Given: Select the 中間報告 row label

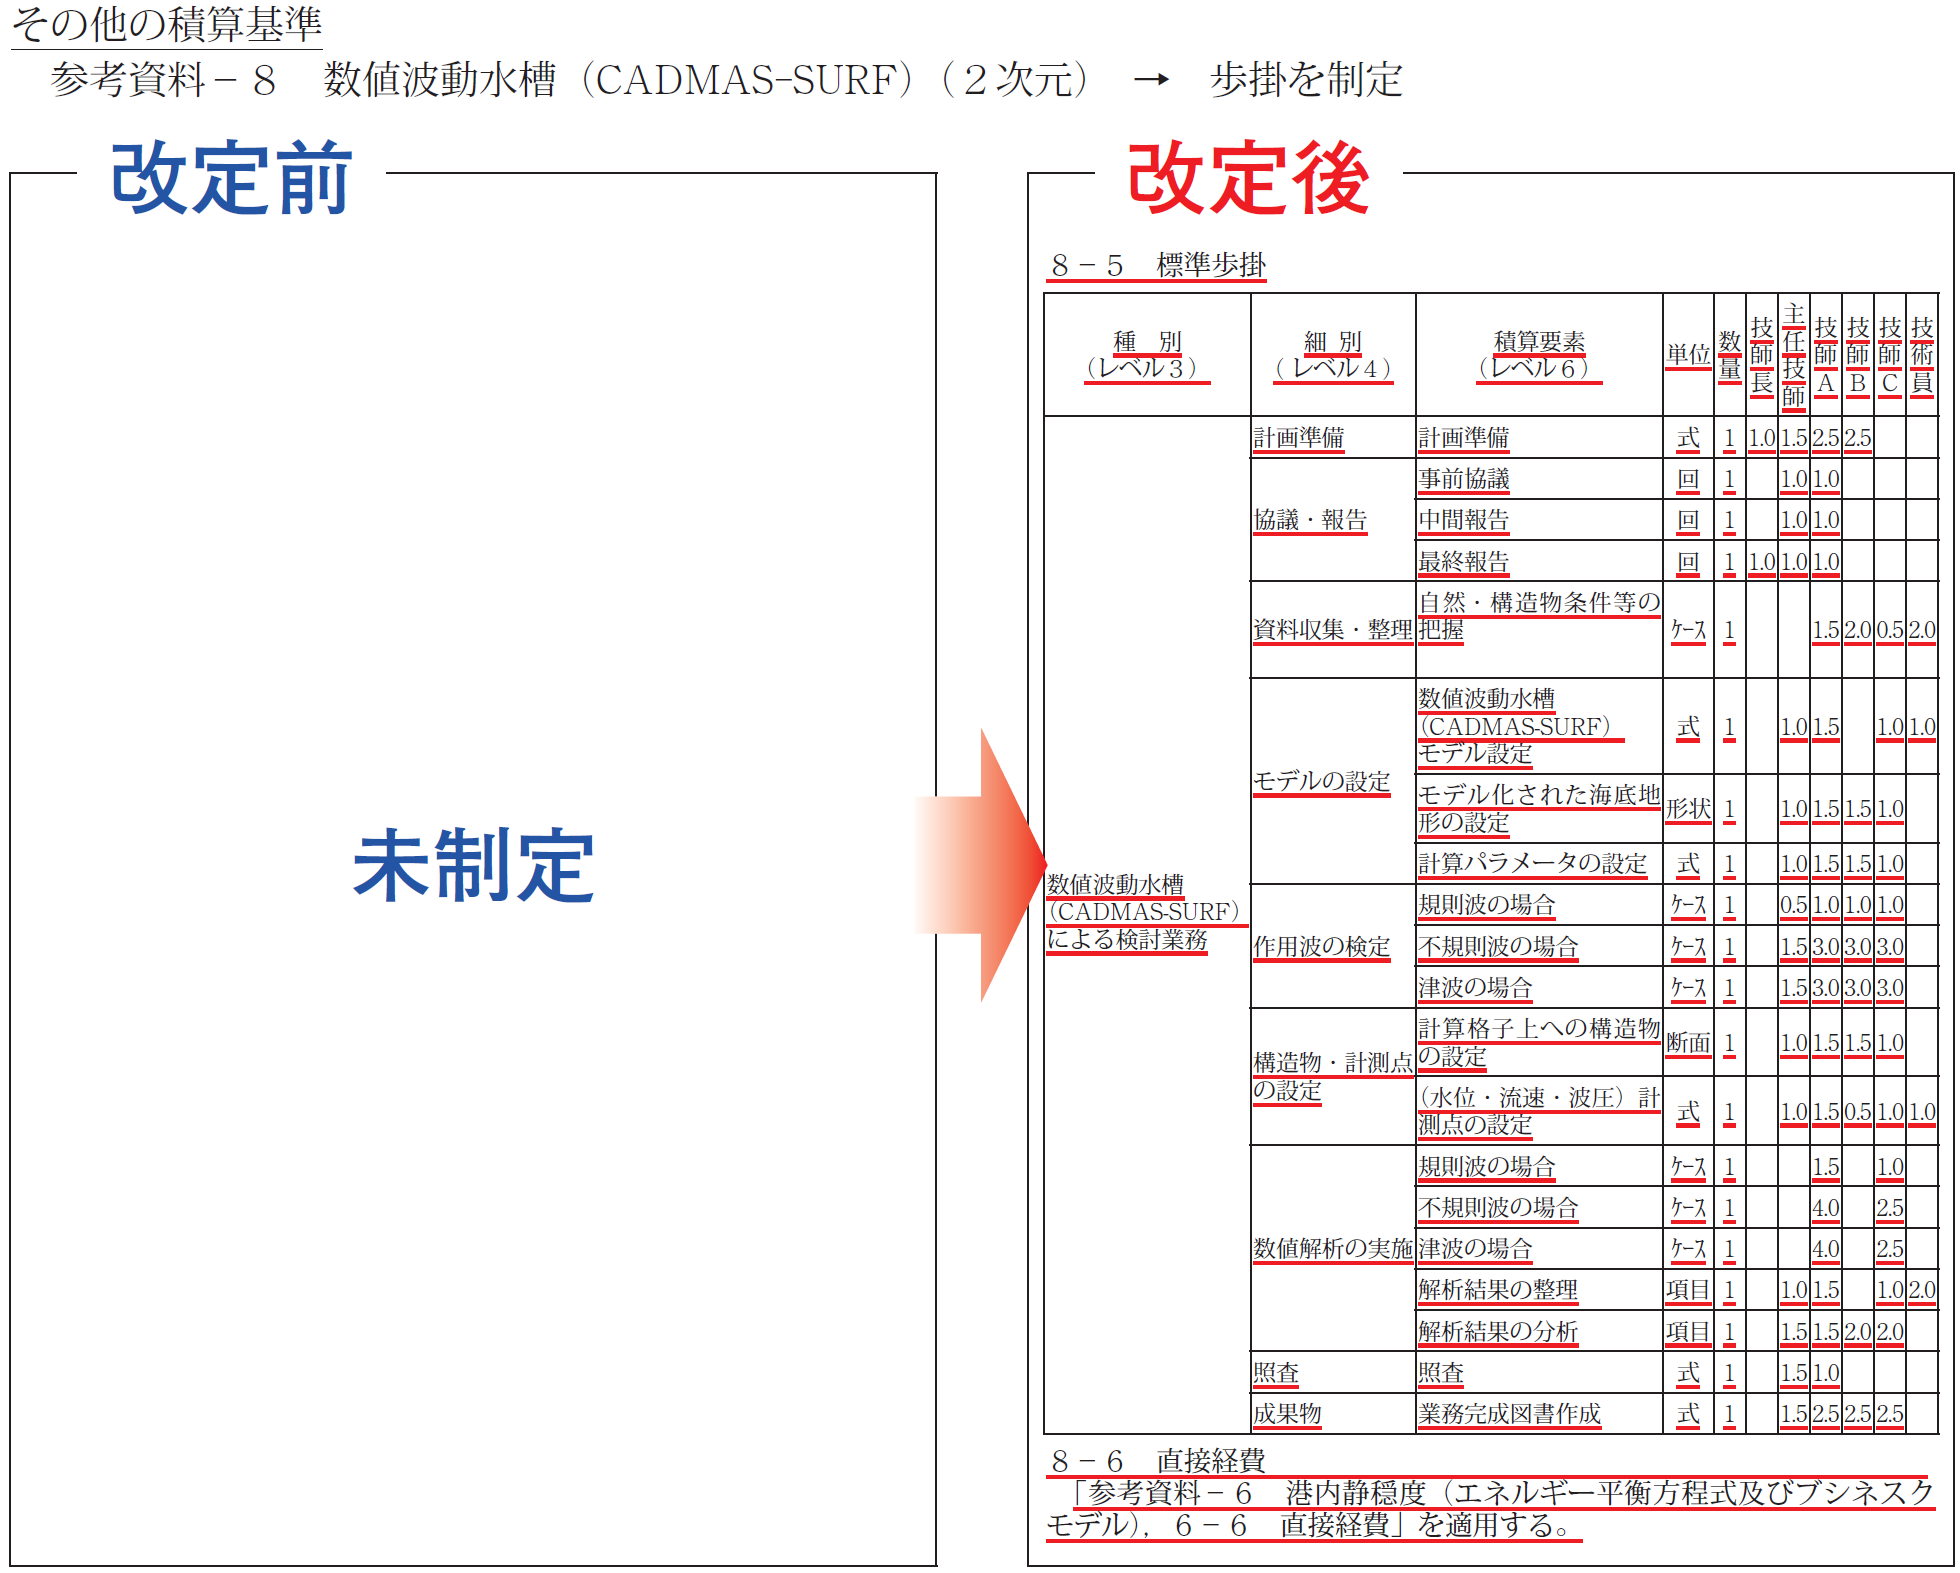Looking at the screenshot, I should (x=1464, y=520).
